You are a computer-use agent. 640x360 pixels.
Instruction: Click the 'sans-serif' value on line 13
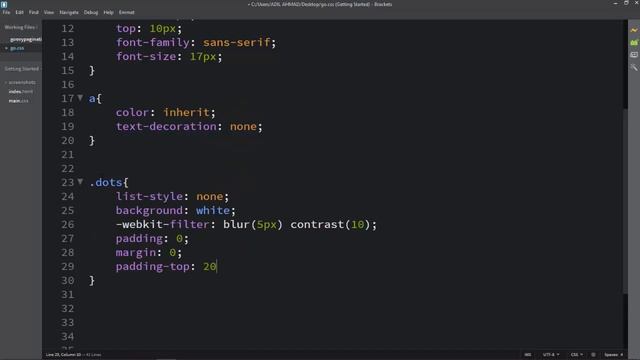tap(237, 42)
